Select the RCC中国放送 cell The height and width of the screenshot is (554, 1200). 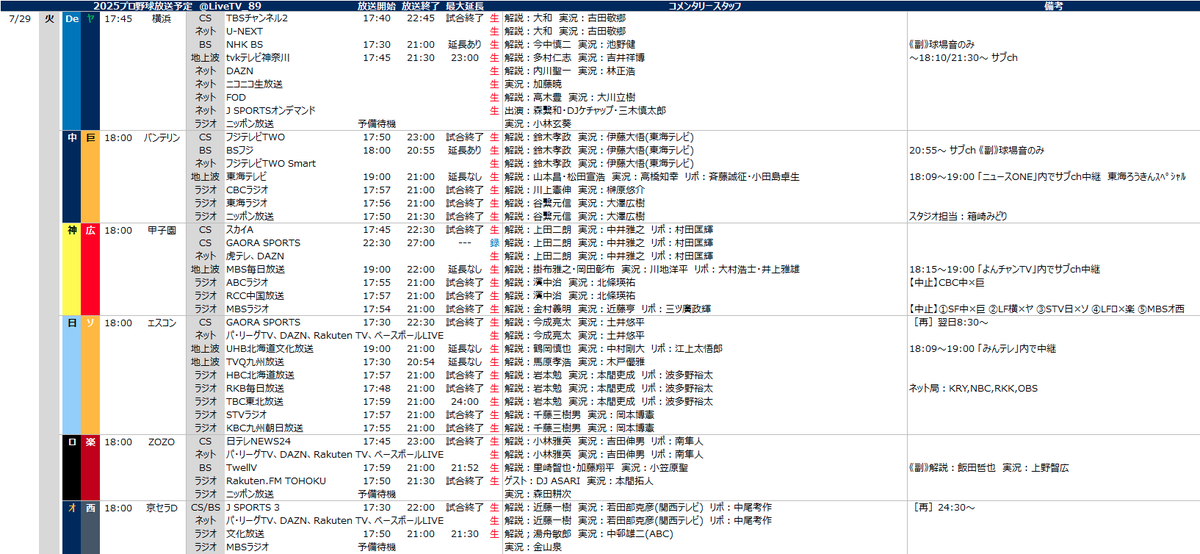pos(254,296)
